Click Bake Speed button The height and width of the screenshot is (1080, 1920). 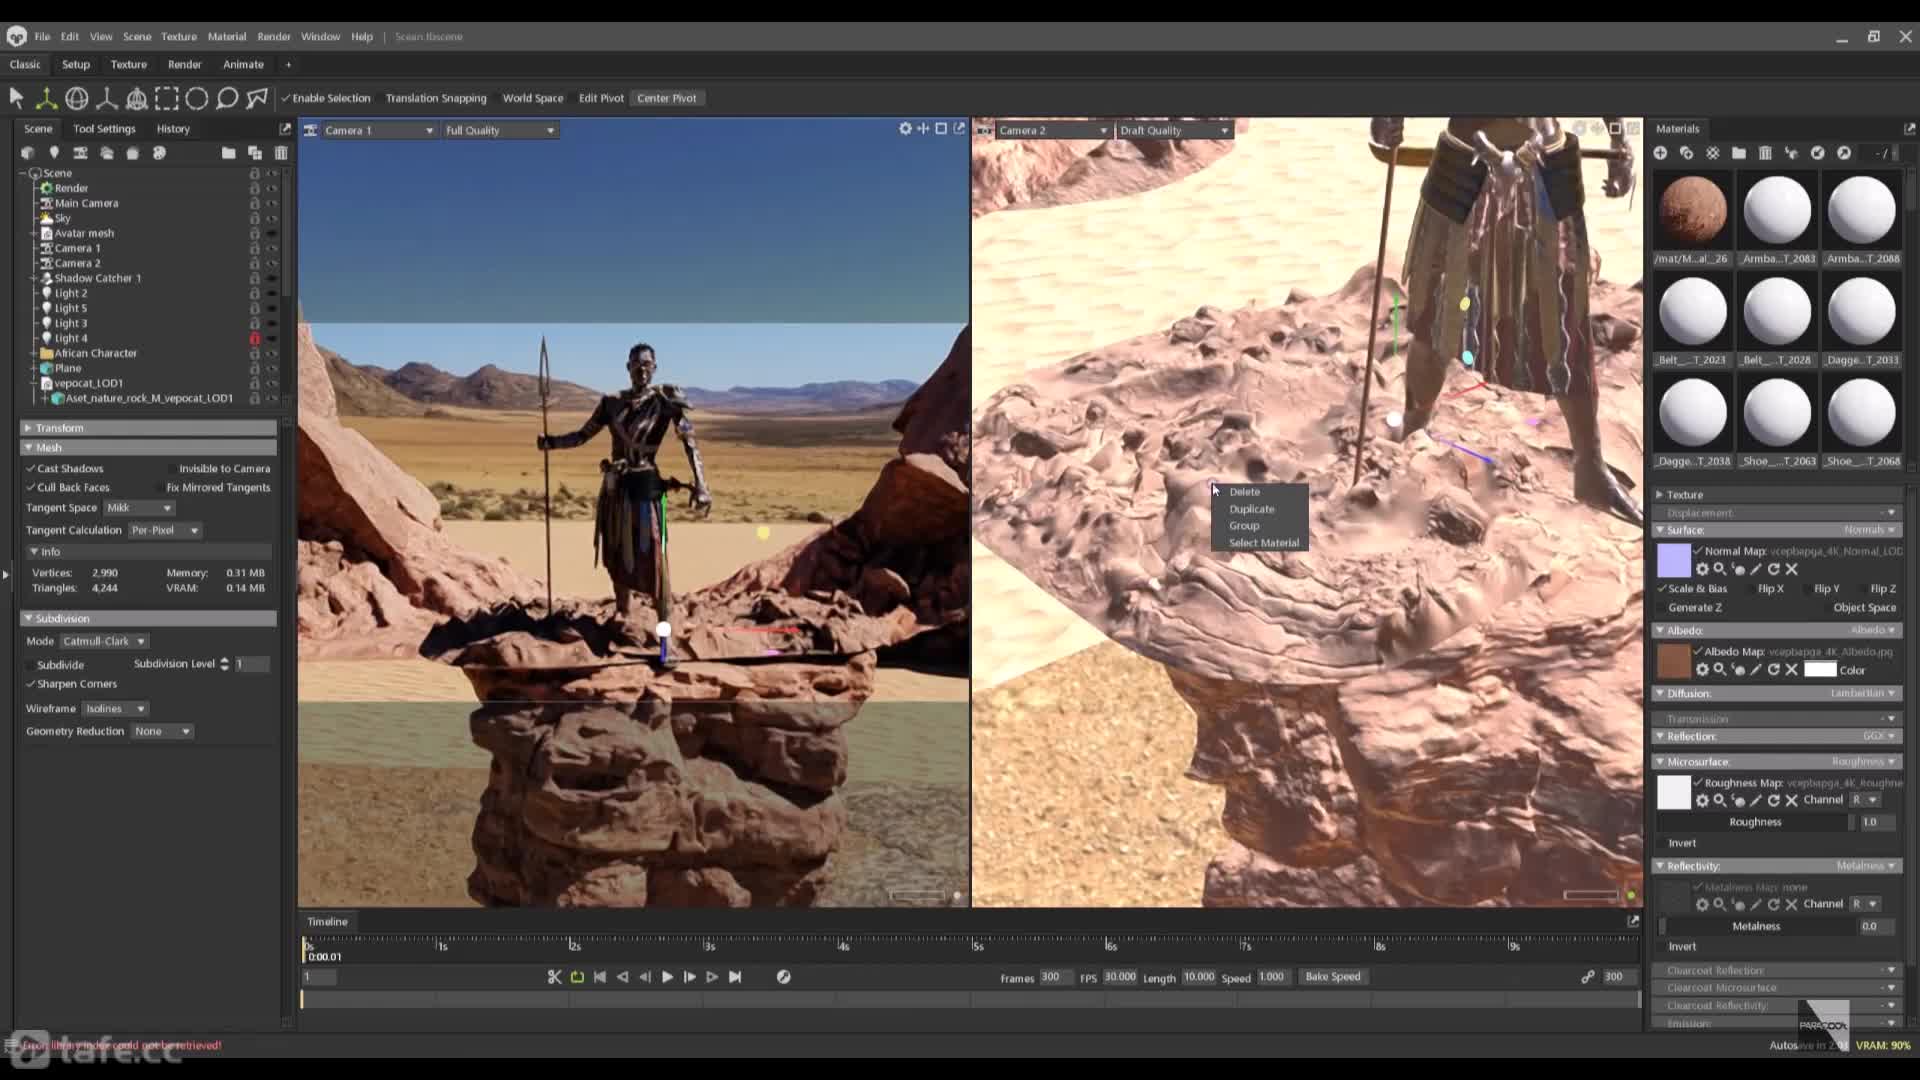coord(1332,977)
